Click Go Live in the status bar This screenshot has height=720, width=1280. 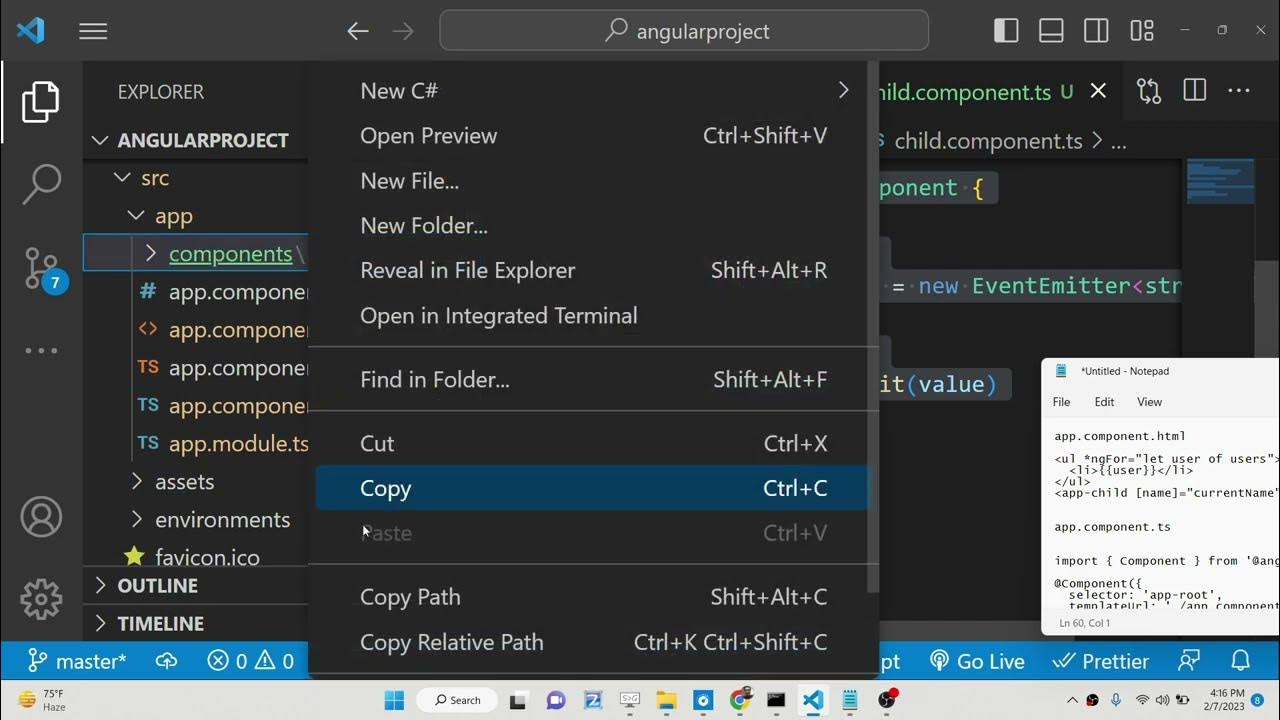point(977,661)
